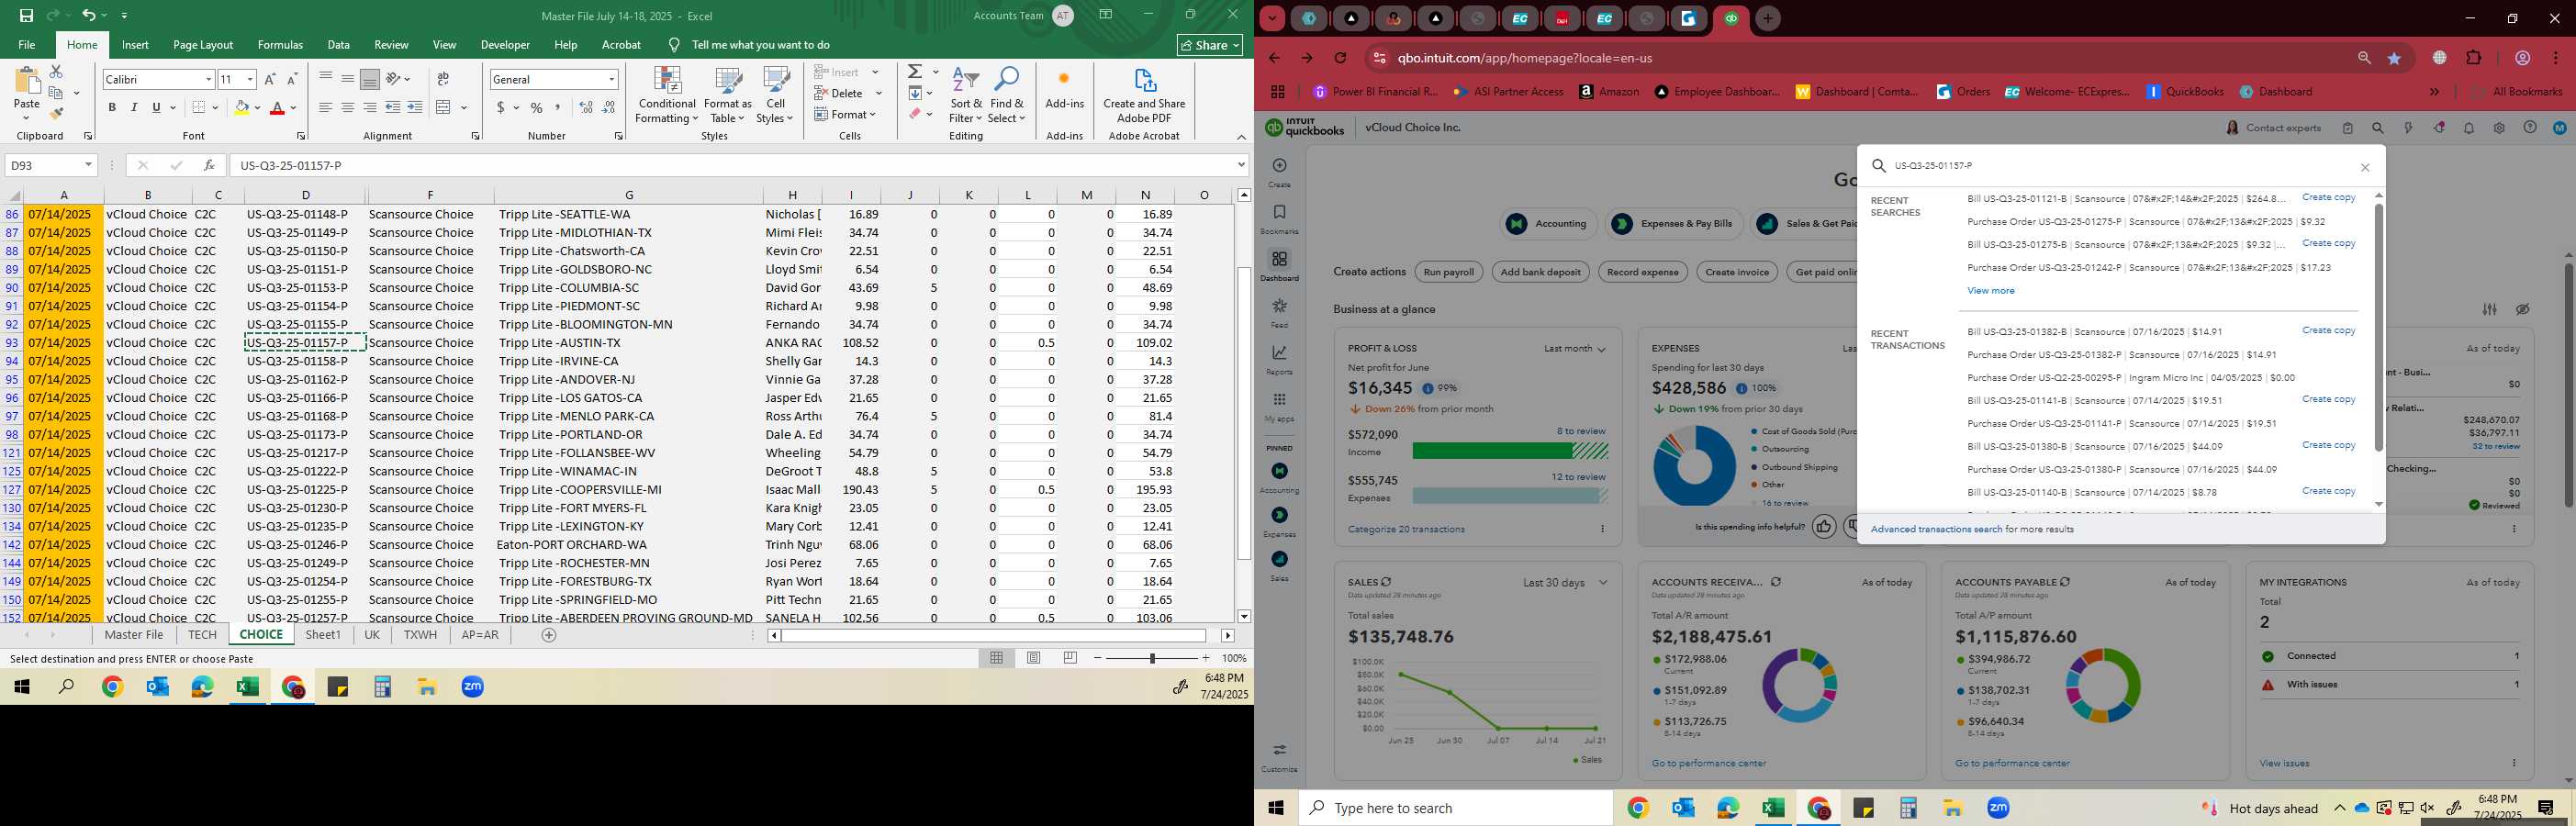Adjust Excel zoom slider in status bar

tap(1152, 658)
